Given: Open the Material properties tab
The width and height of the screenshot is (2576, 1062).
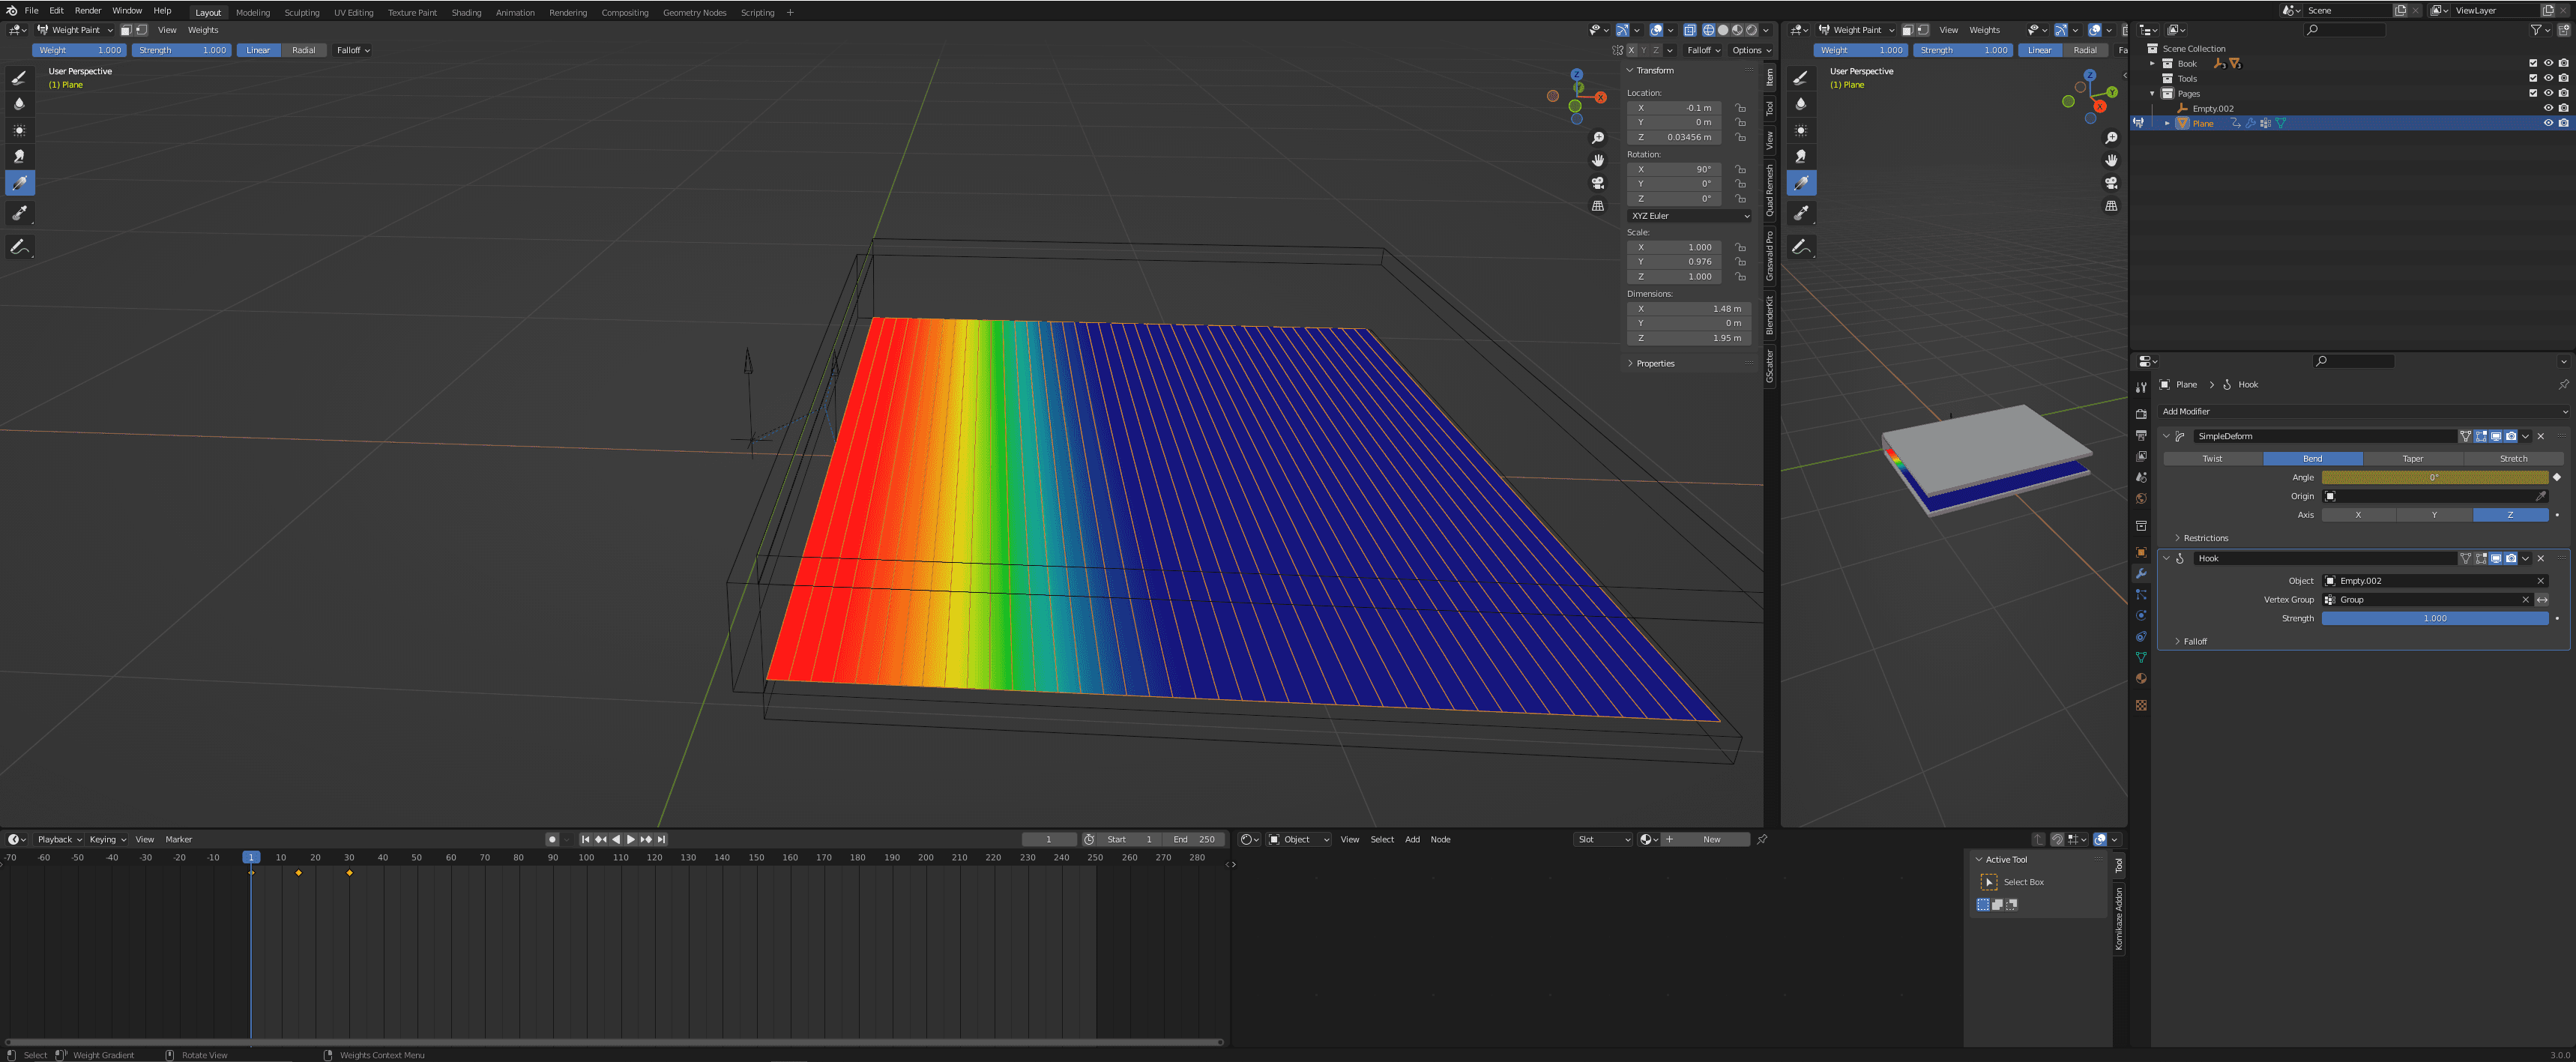Looking at the screenshot, I should [x=2141, y=679].
